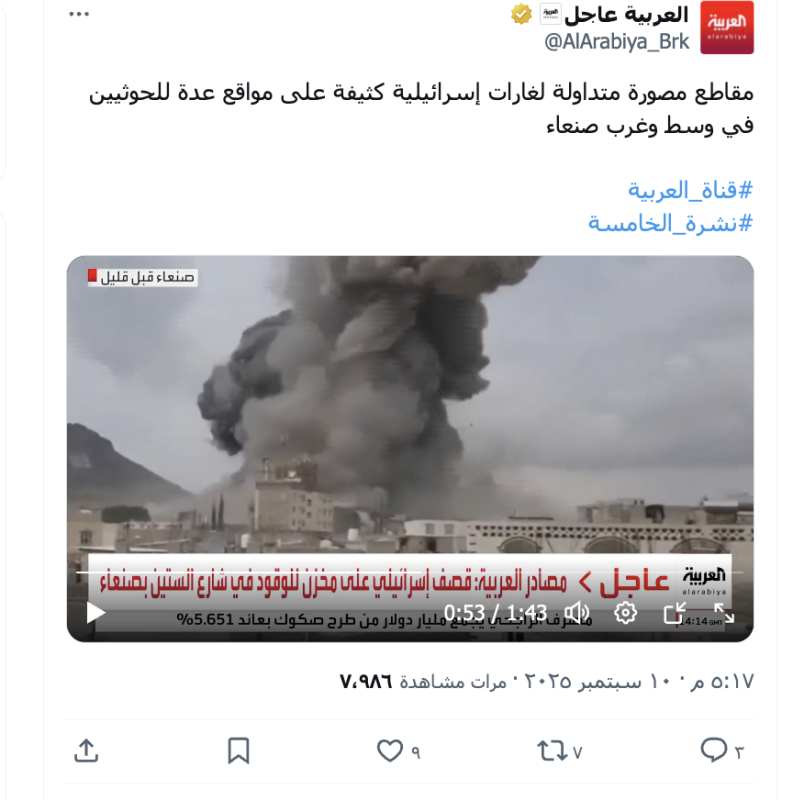793x800 pixels.
Task: Open the #قناة_العربية hashtag
Action: [x=690, y=190]
